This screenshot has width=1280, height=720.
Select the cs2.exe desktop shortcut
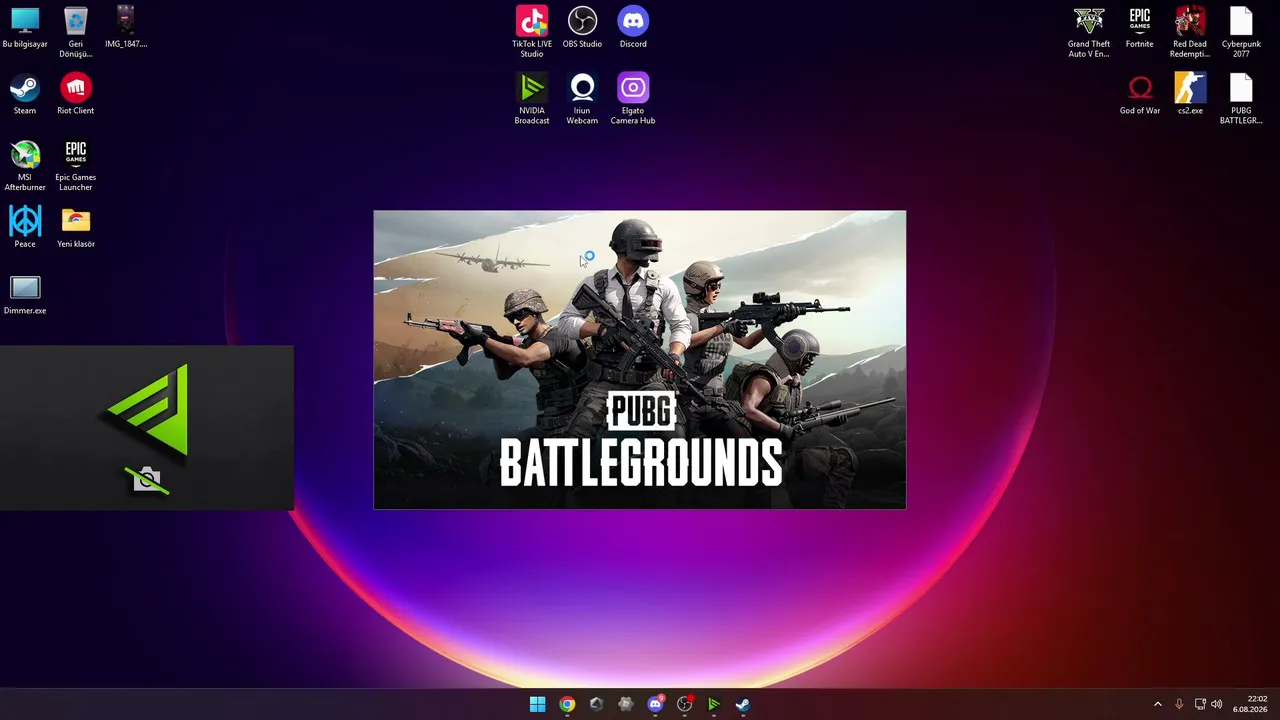click(1190, 95)
